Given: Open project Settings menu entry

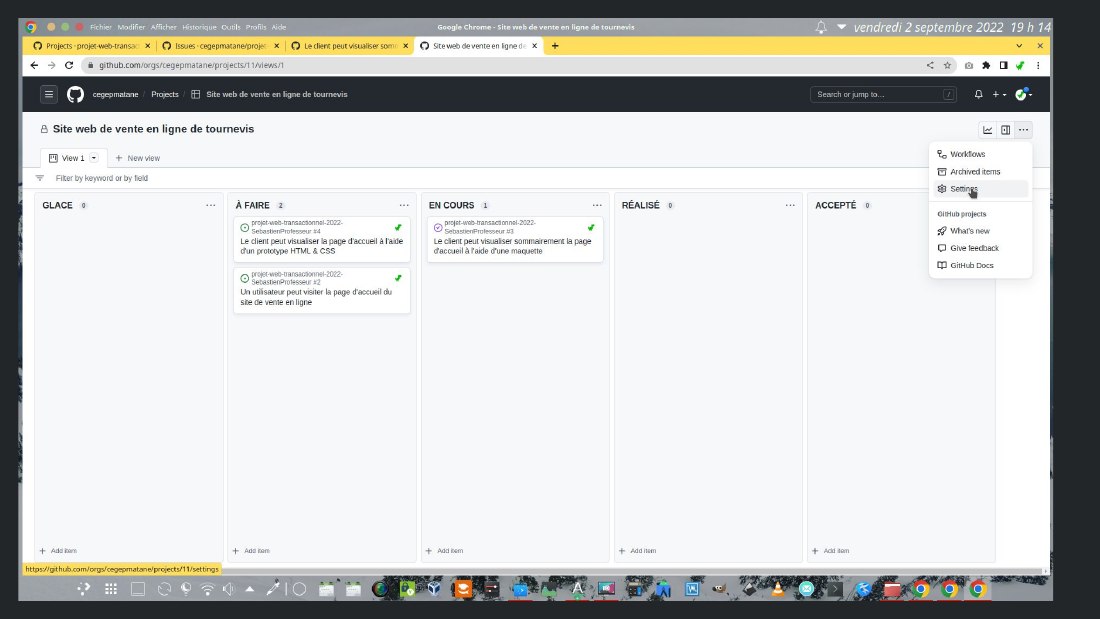Looking at the screenshot, I should coord(980,189).
